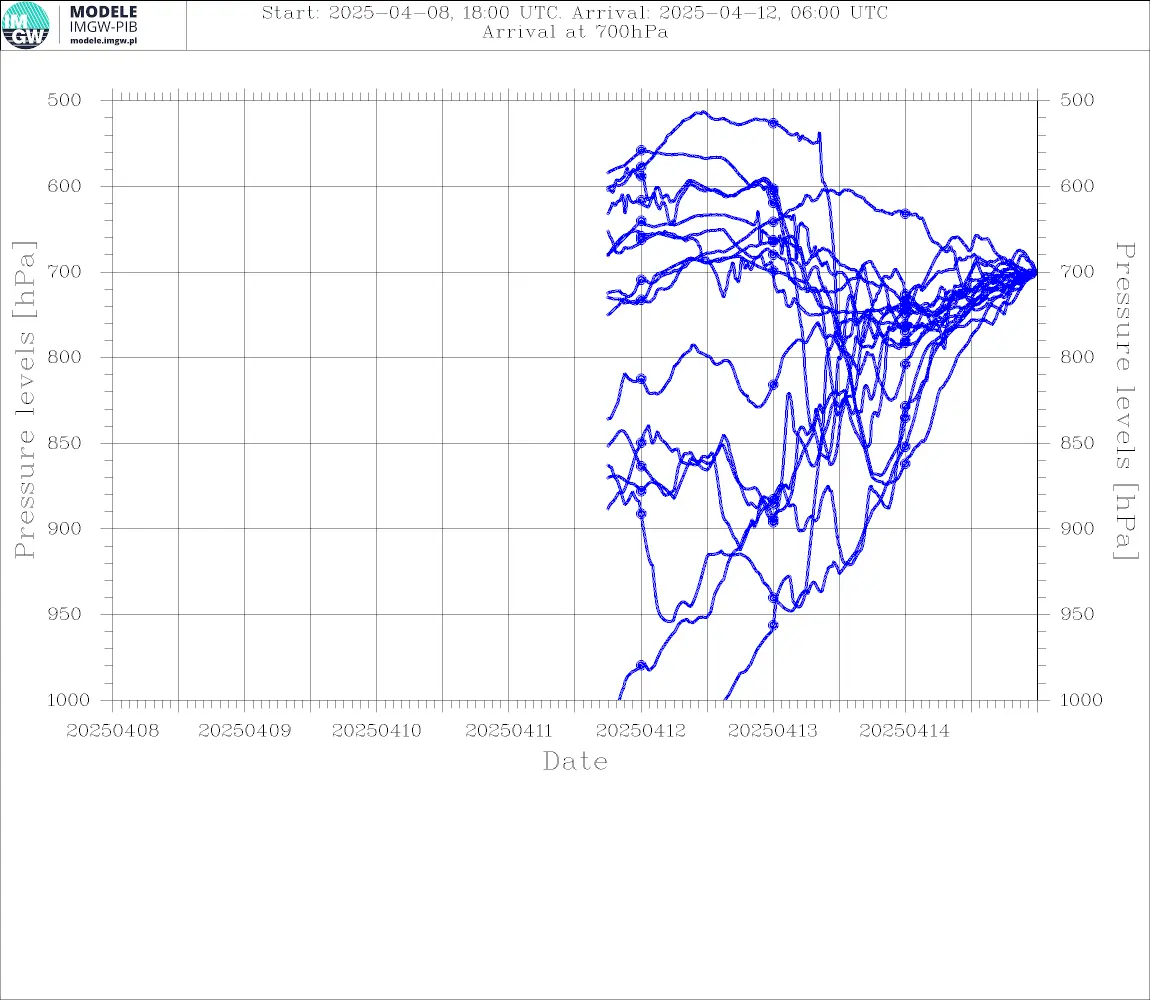Viewport: 1150px width, 1000px height.
Task: Click the IMGW round logo icon
Action: click(26, 25)
